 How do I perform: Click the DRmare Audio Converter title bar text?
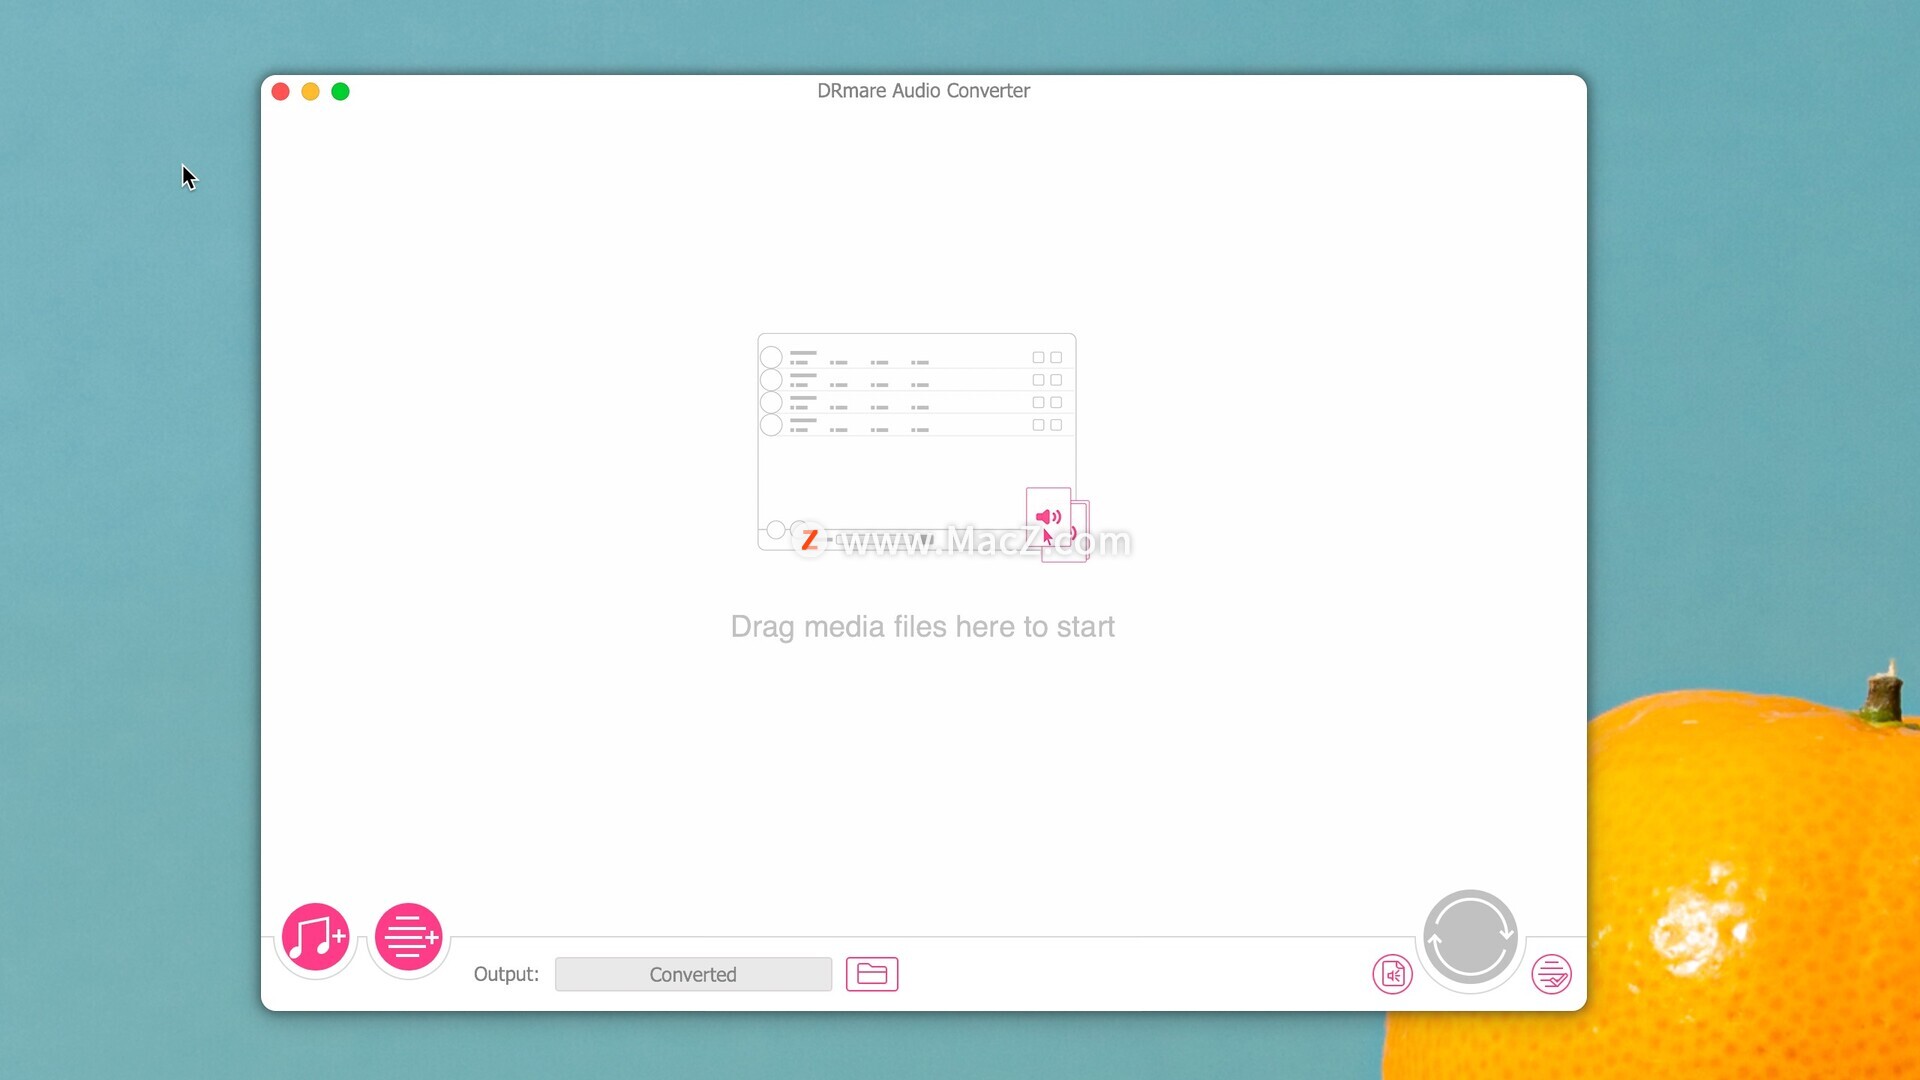click(923, 91)
